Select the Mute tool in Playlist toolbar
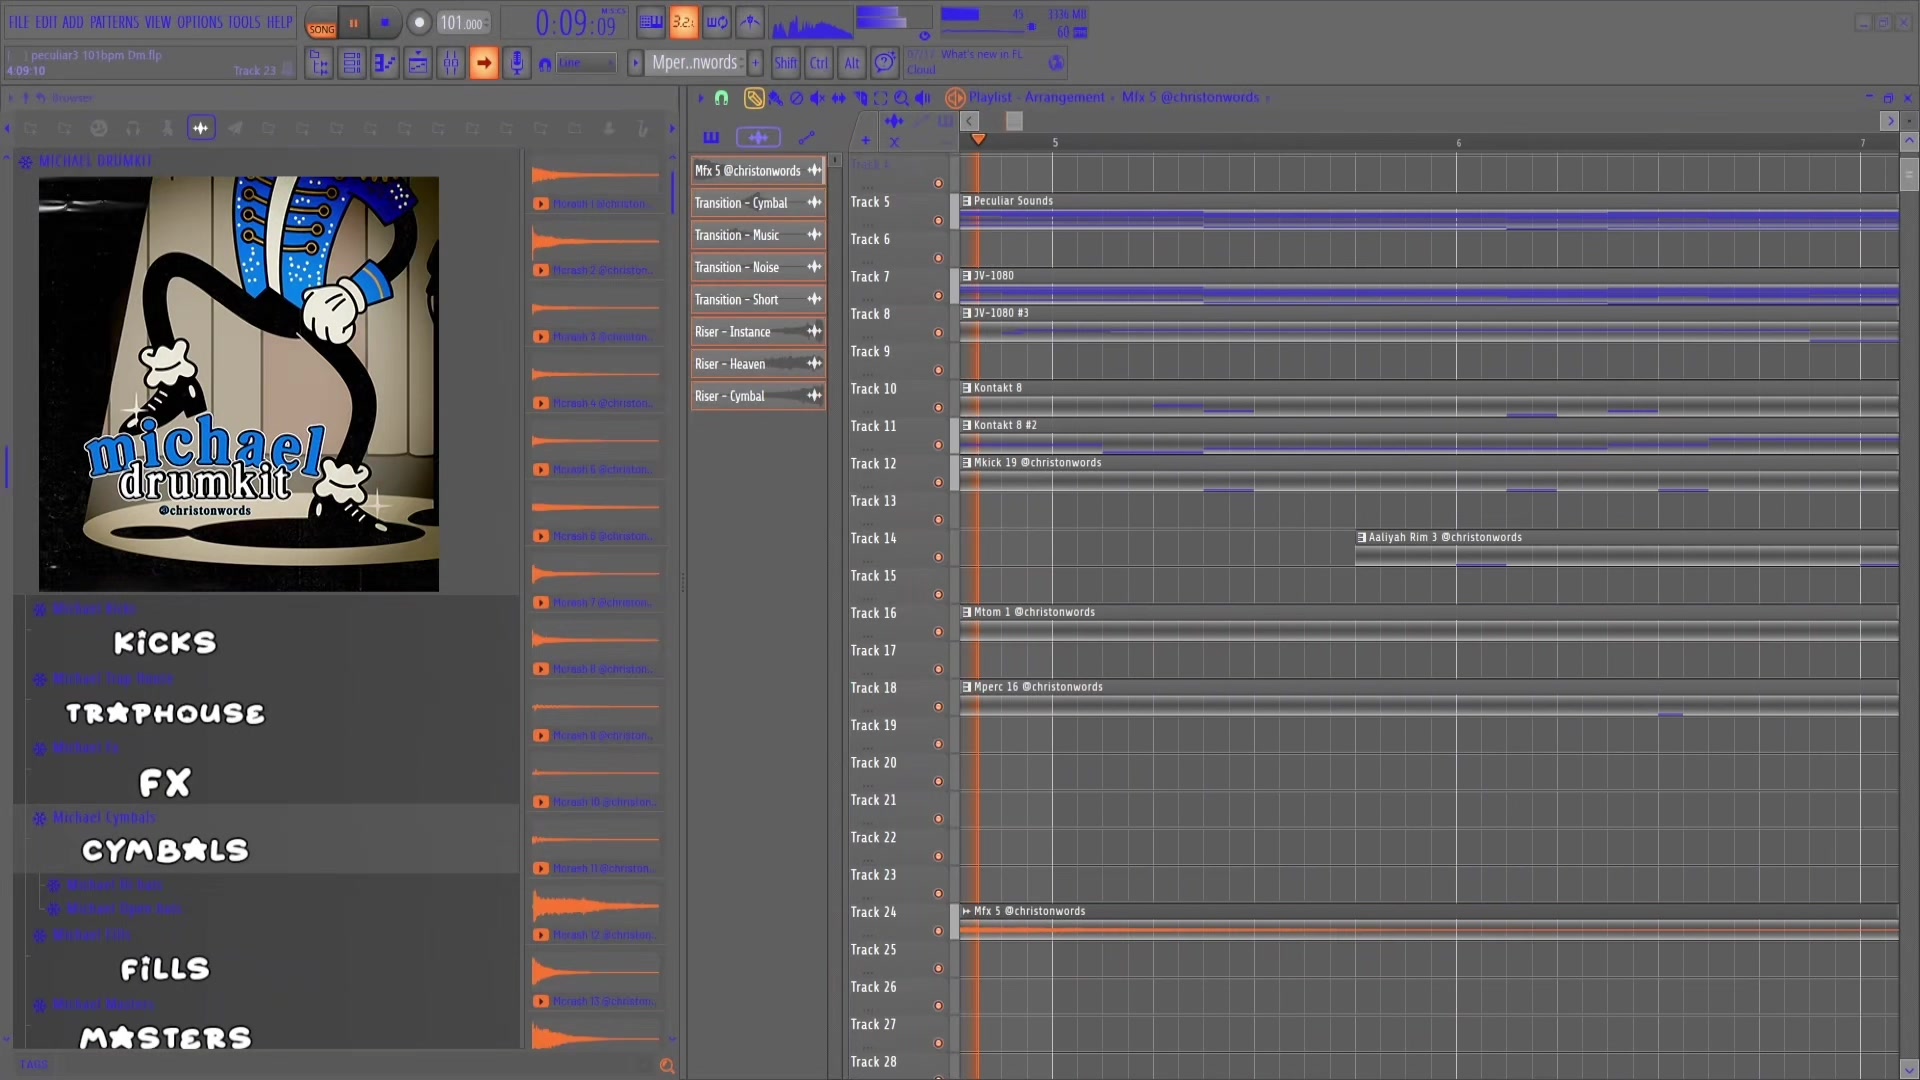This screenshot has height=1080, width=1920. [x=818, y=98]
